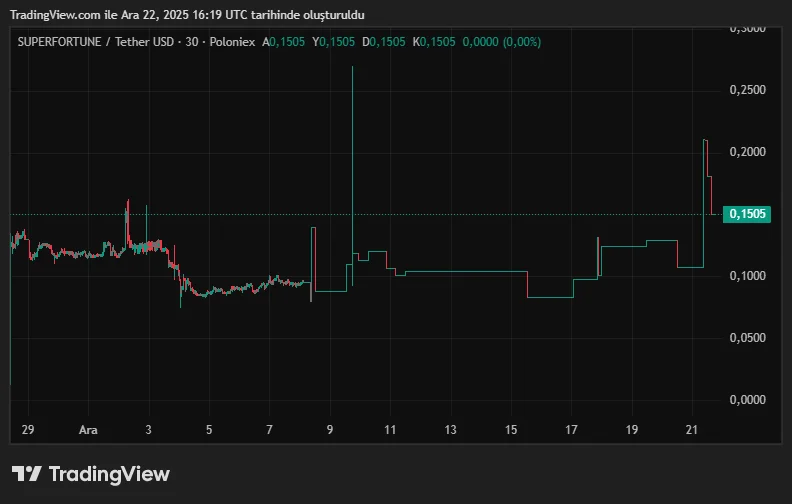792x504 pixels.
Task: Click the 29 date label on the time axis
Action: 28,430
